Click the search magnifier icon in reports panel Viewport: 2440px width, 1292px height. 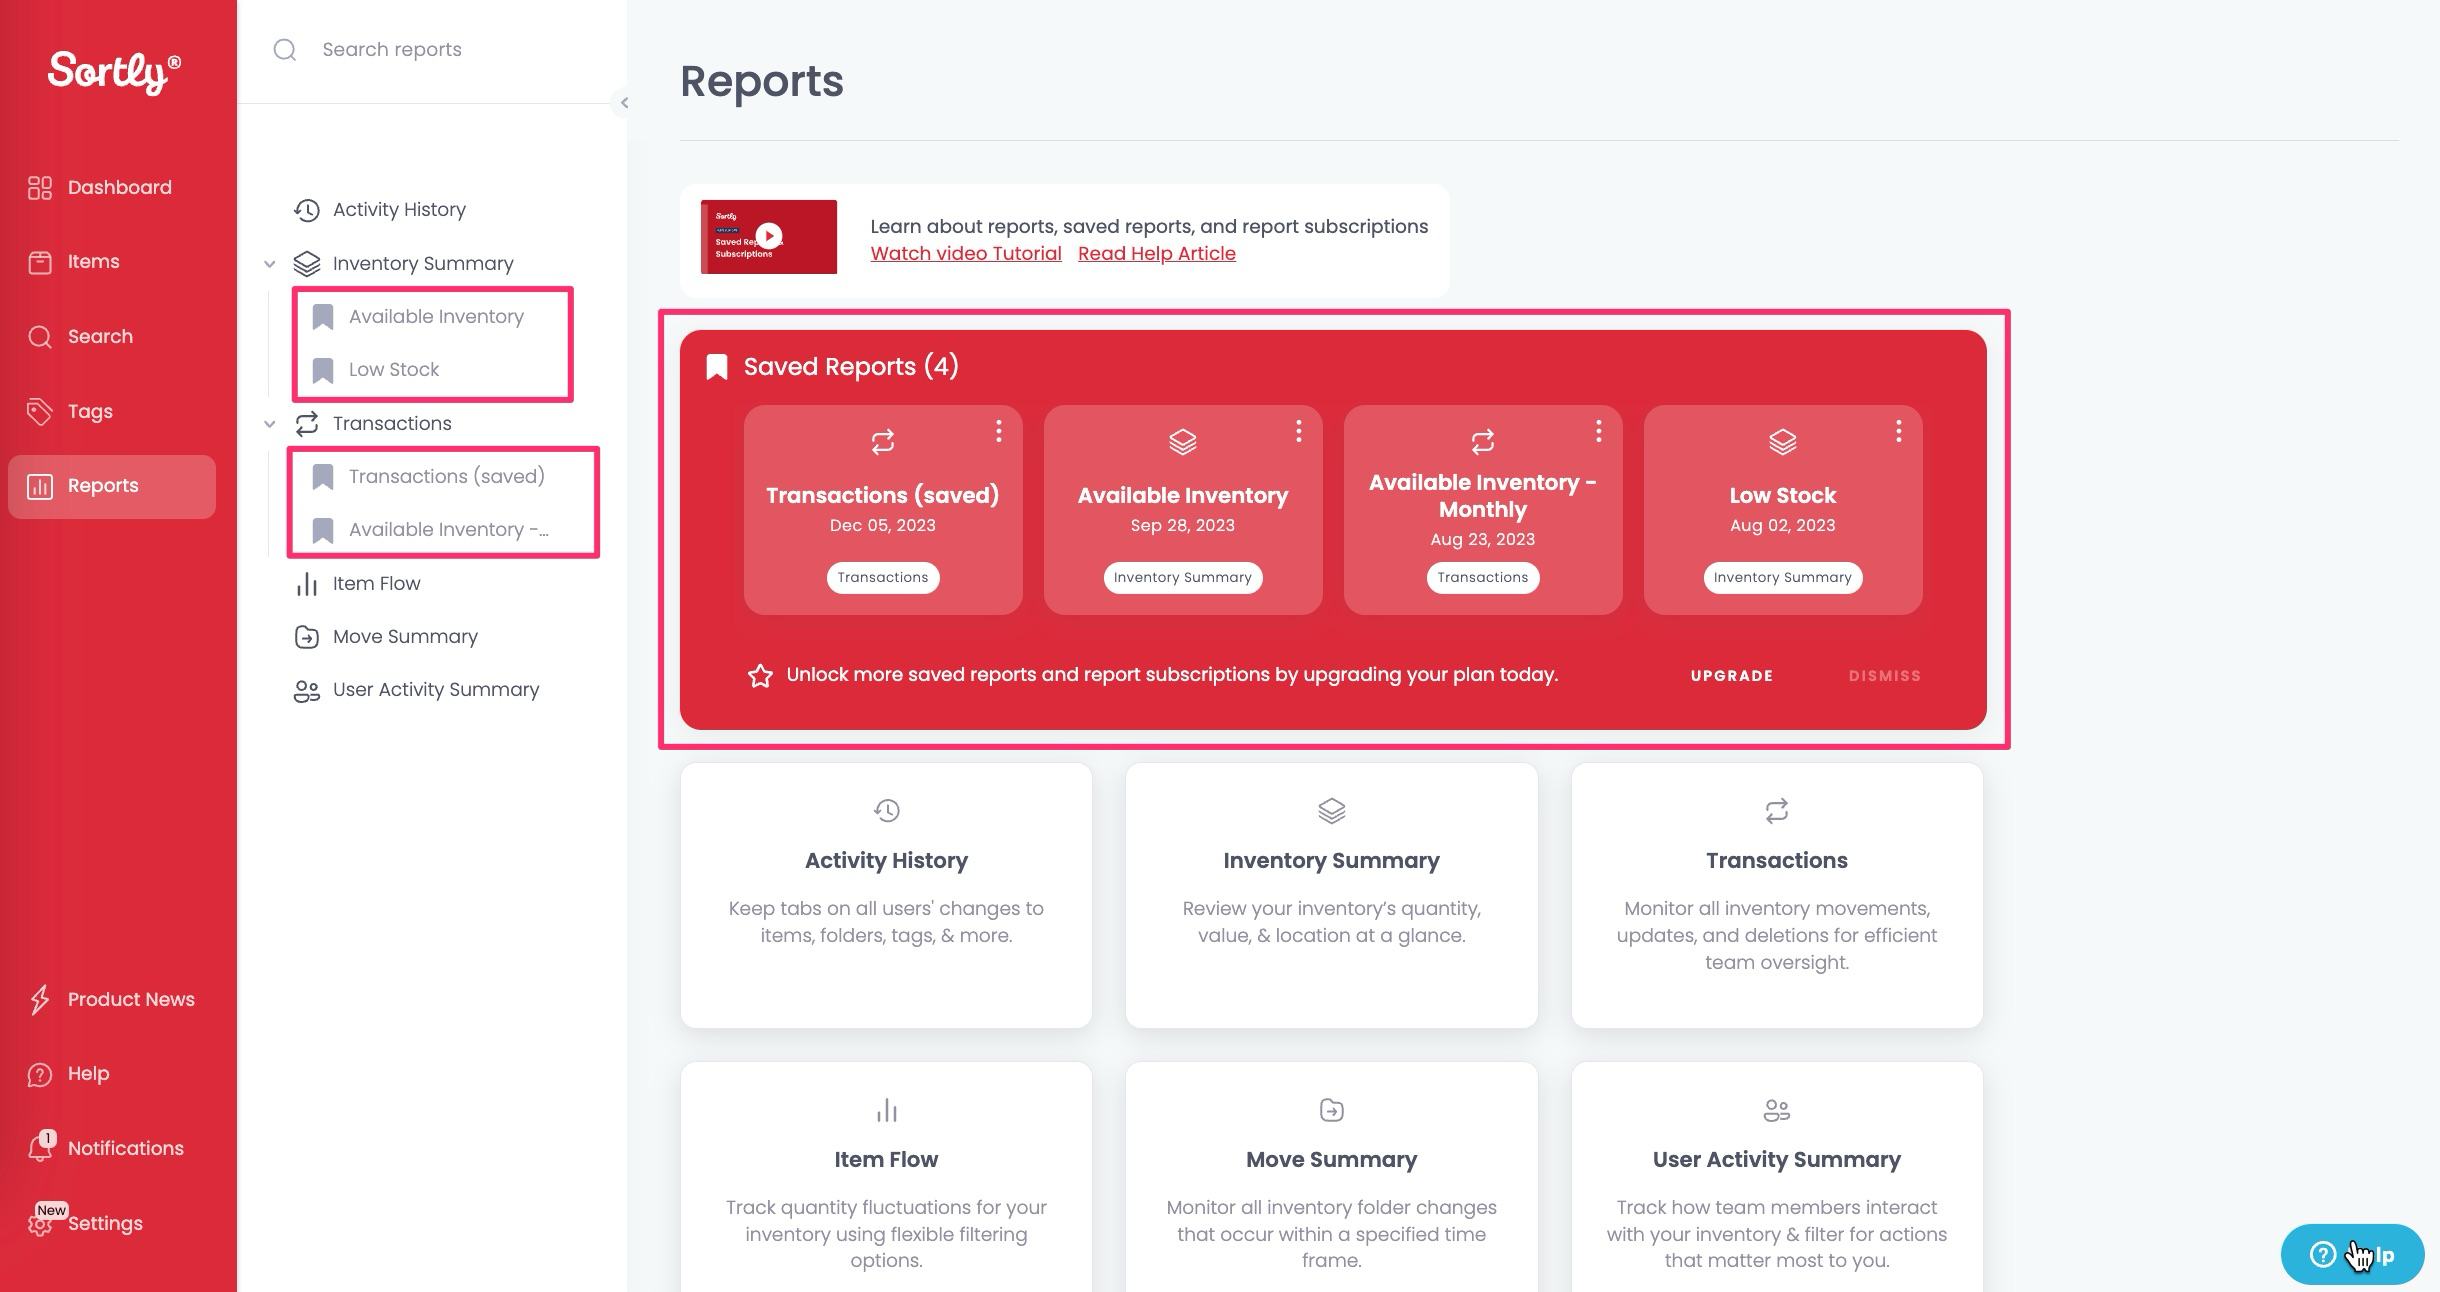click(285, 50)
